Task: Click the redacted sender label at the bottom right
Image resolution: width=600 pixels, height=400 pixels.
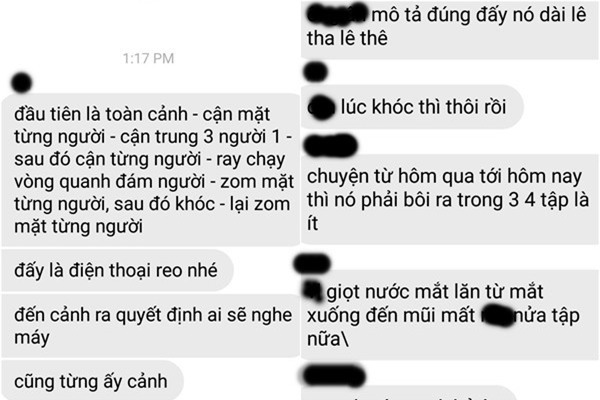Action: 333,376
